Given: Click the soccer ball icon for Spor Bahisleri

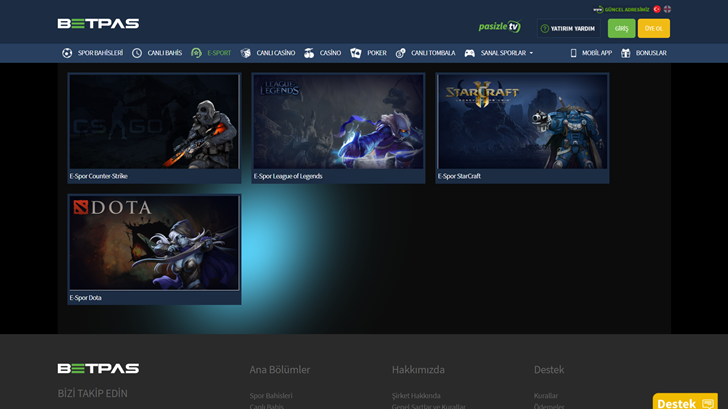Looking at the screenshot, I should pyautogui.click(x=67, y=53).
